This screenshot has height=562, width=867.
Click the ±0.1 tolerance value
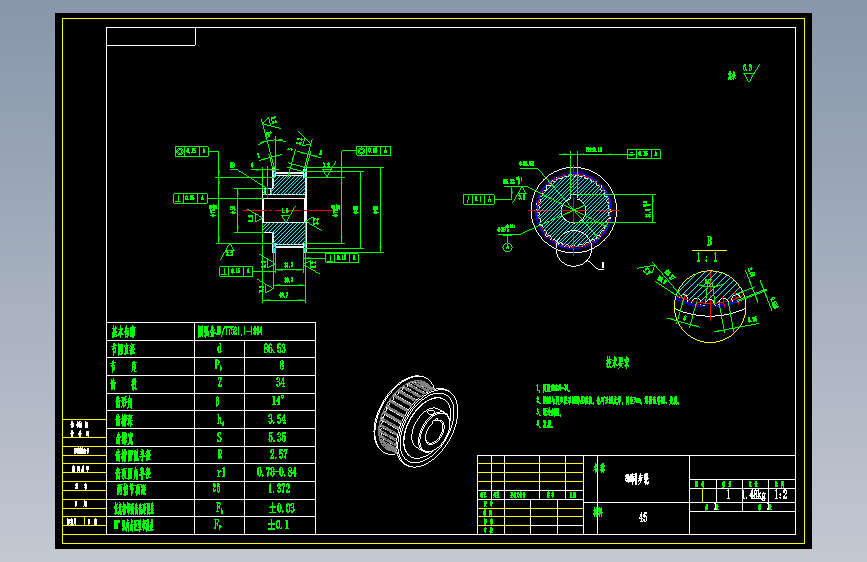(278, 525)
